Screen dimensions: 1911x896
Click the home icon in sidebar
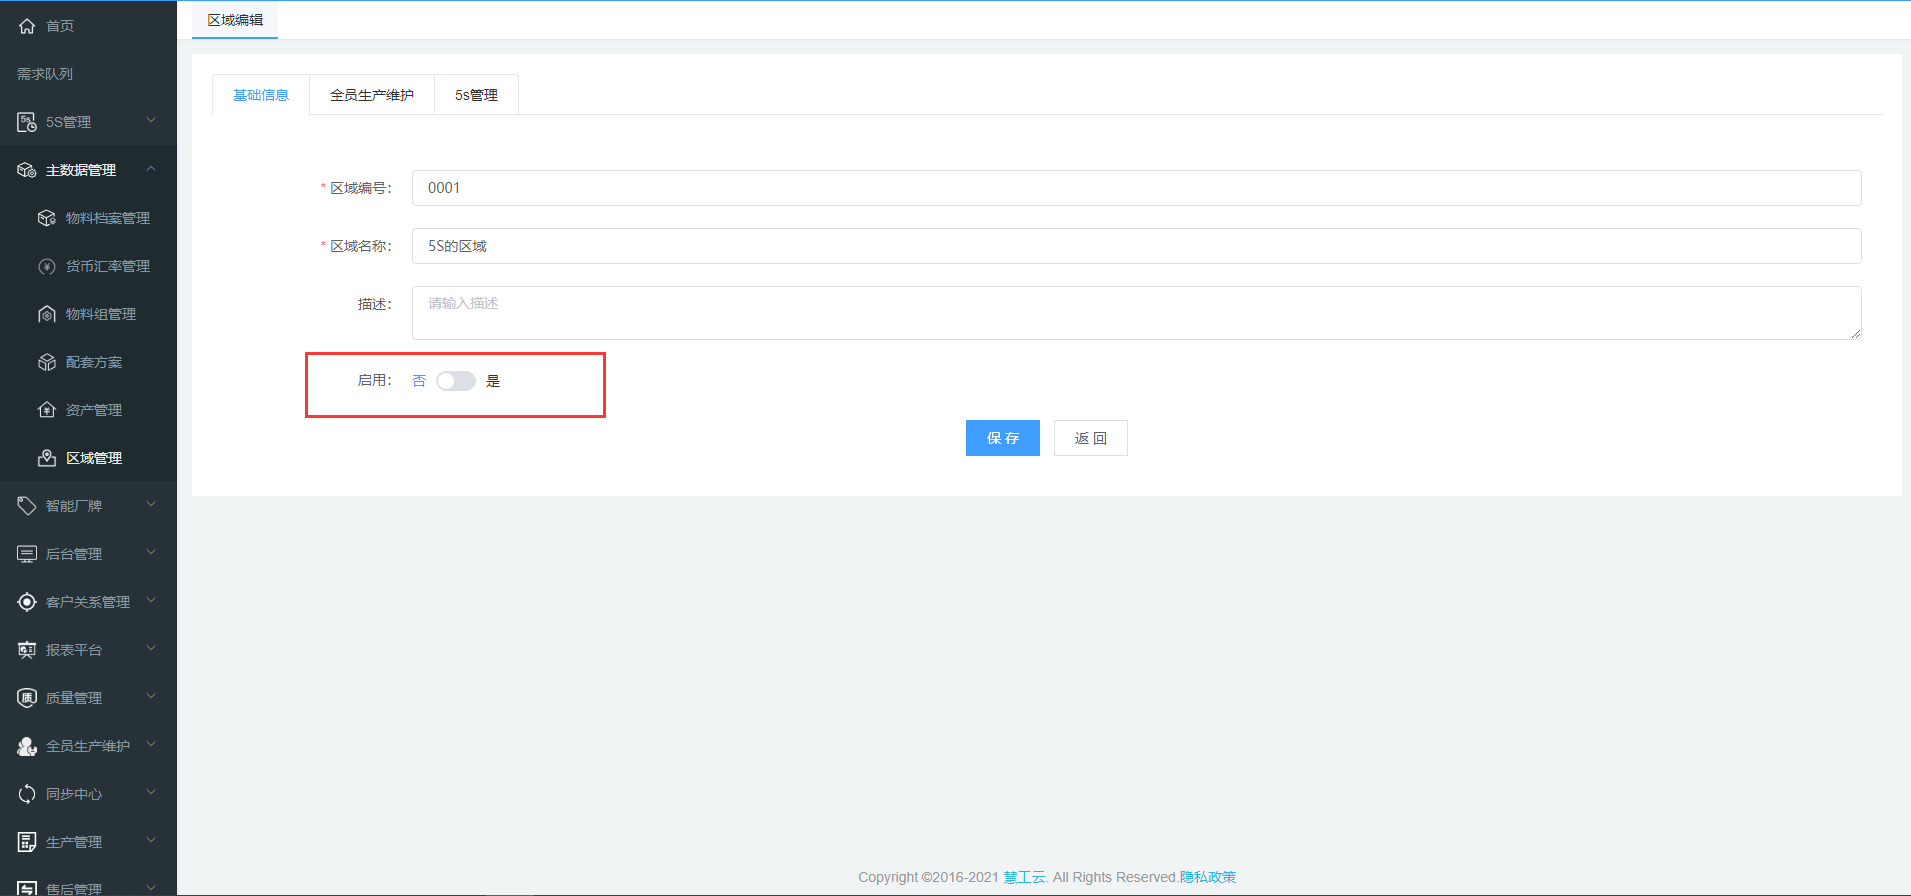pos(27,26)
